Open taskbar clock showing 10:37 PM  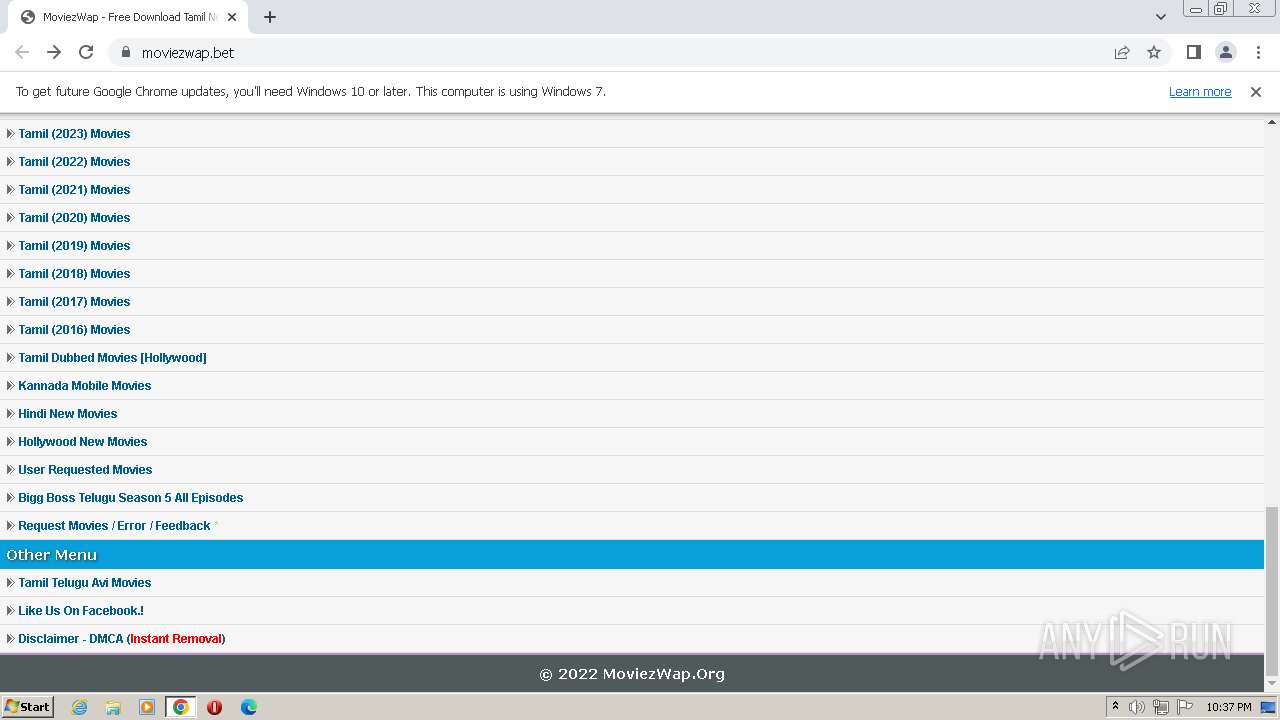[1229, 707]
